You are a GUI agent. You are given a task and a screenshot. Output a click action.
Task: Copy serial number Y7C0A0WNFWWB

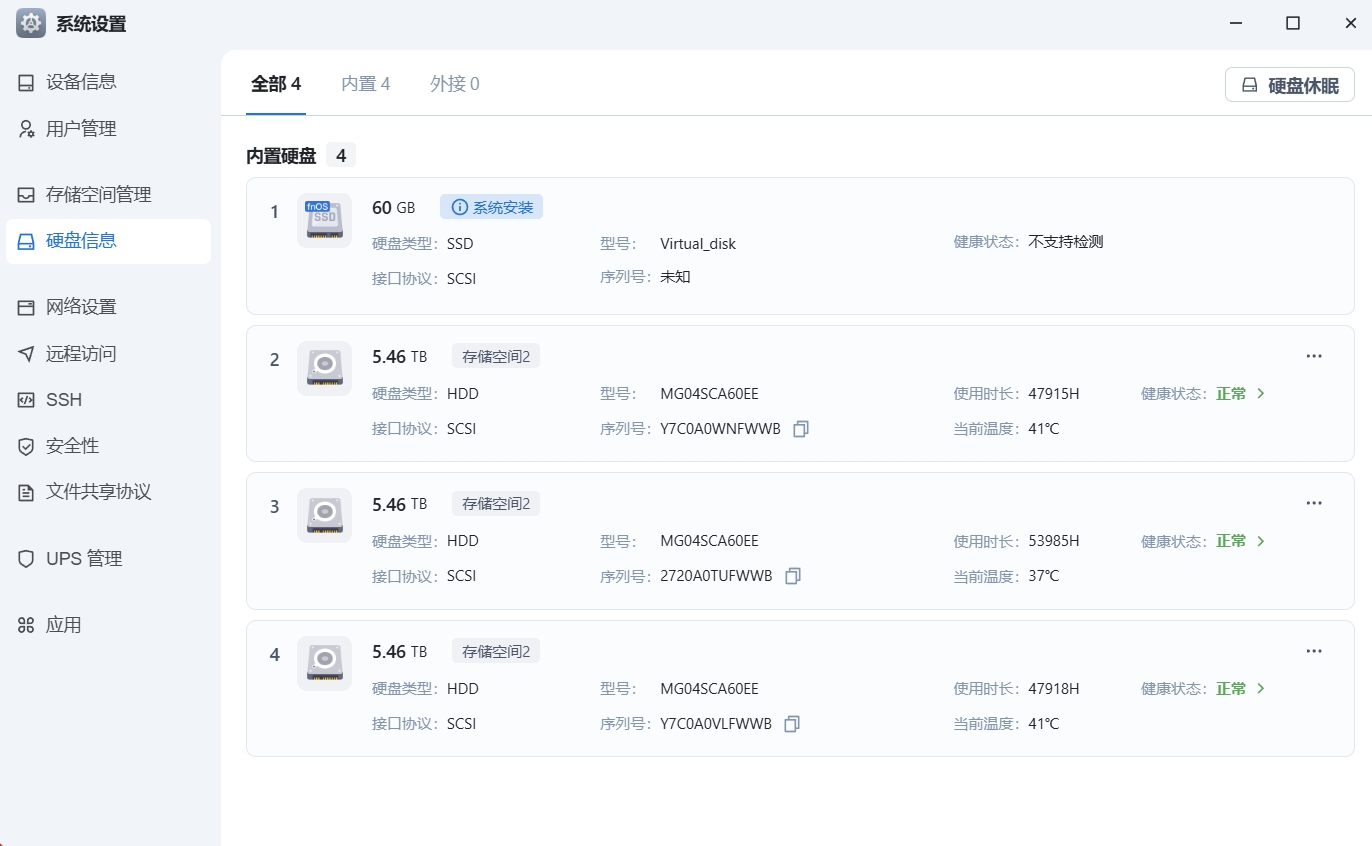coord(801,429)
